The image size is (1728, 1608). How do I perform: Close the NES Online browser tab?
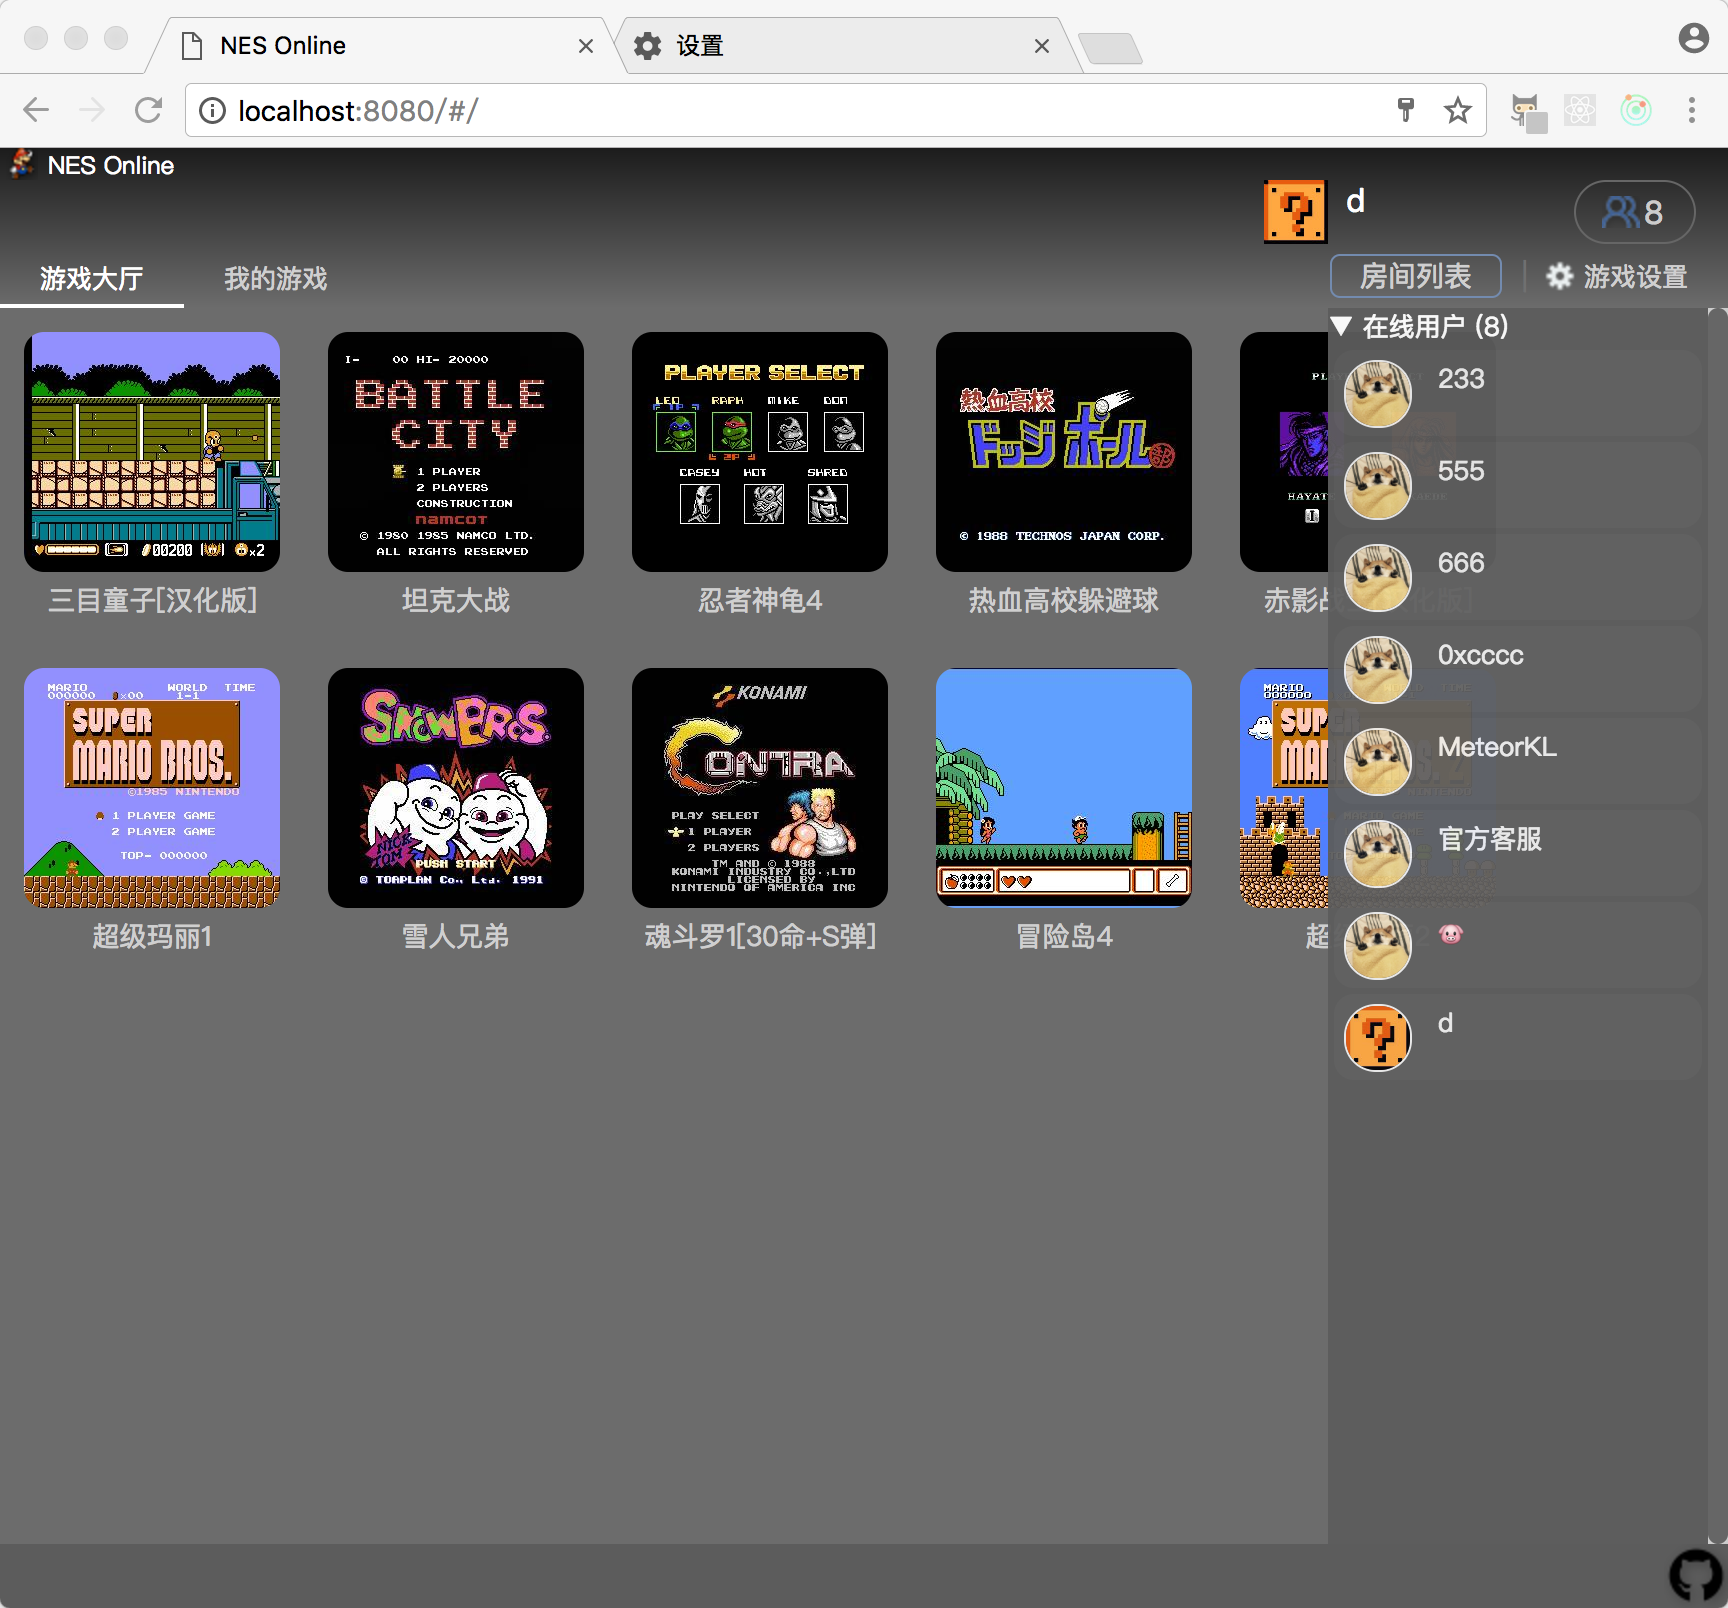pyautogui.click(x=586, y=46)
